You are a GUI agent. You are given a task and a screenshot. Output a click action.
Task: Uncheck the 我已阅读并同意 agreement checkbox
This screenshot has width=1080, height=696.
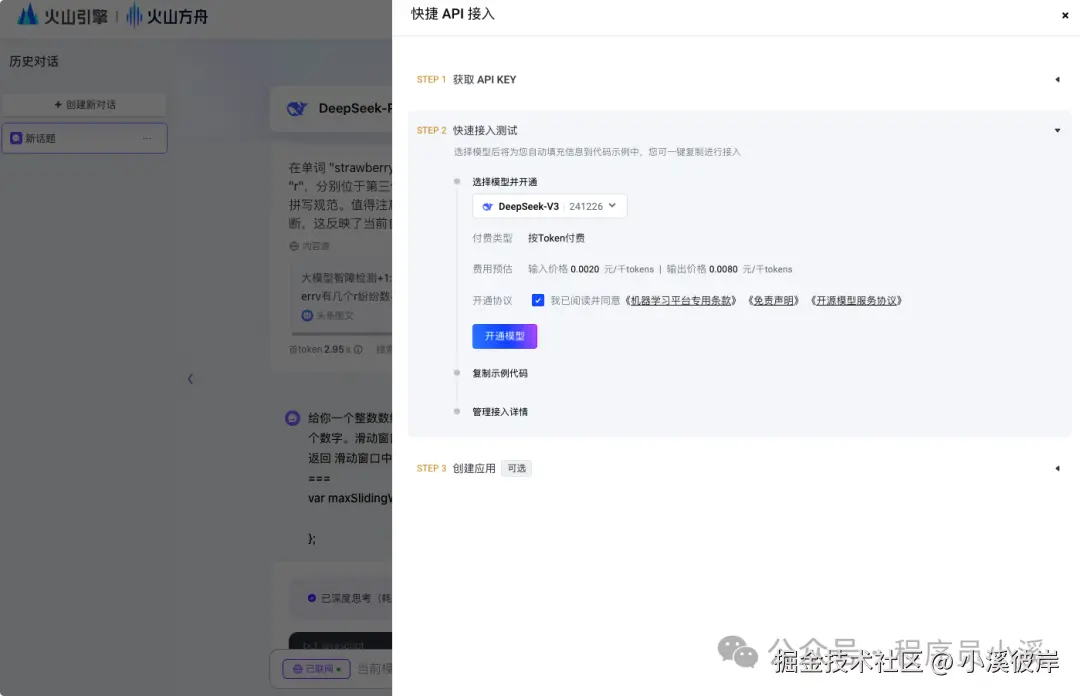538,299
